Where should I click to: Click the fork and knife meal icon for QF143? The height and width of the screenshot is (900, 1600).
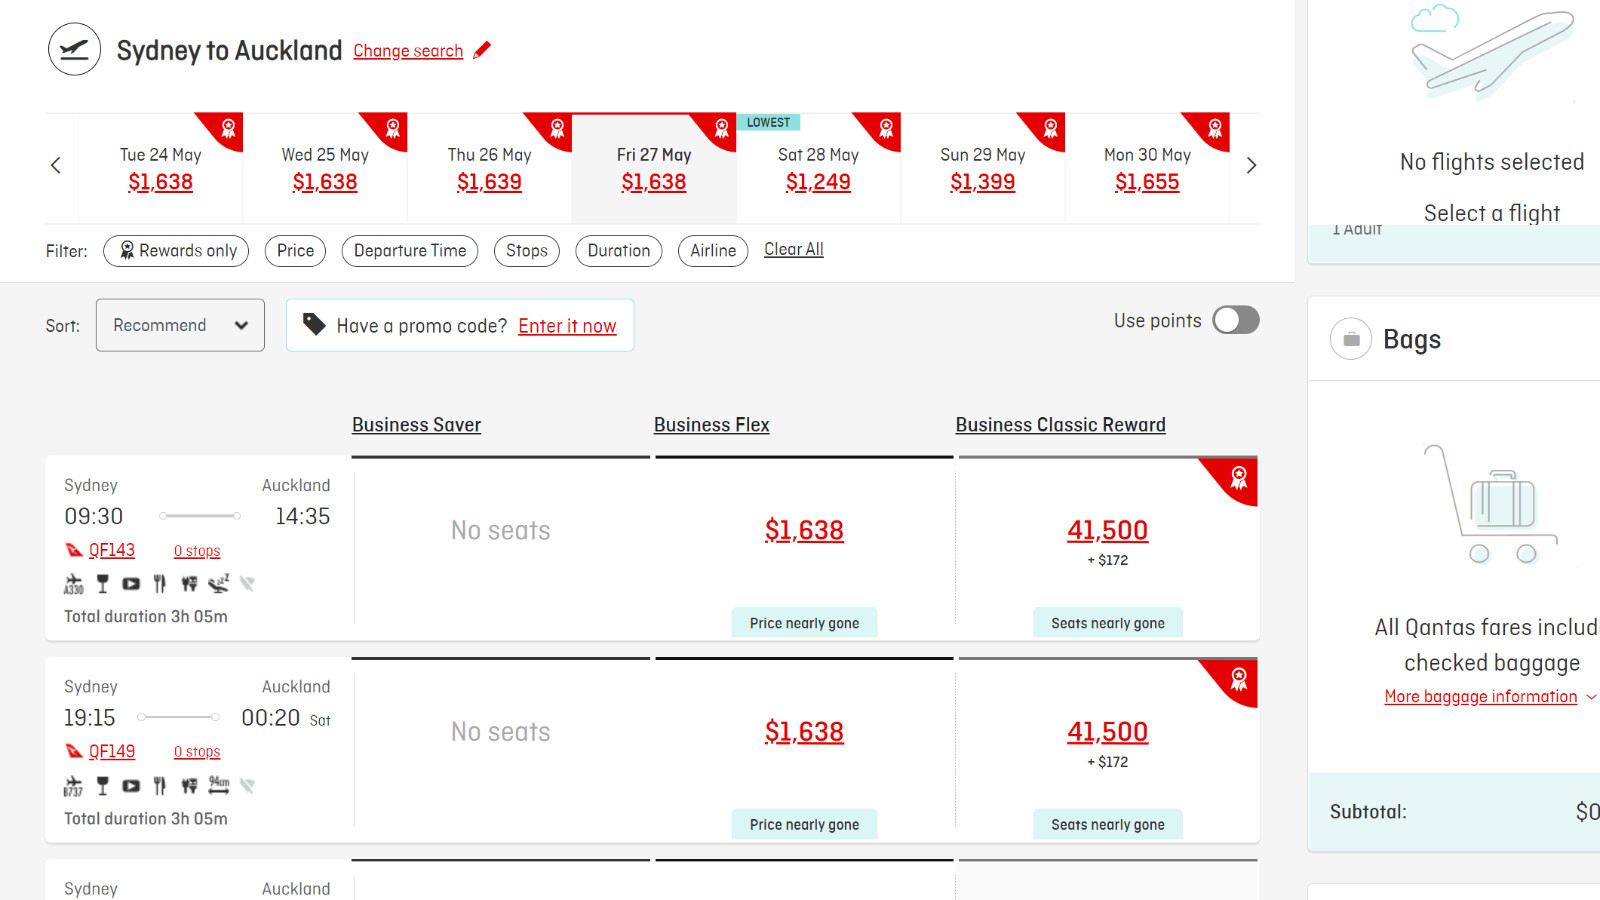[x=160, y=584]
